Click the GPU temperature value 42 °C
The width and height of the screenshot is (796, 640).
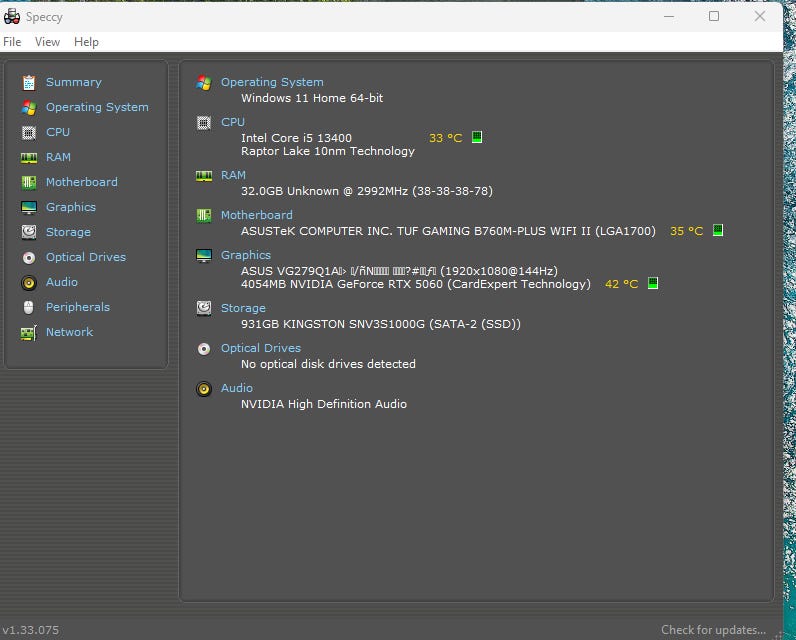[621, 284]
